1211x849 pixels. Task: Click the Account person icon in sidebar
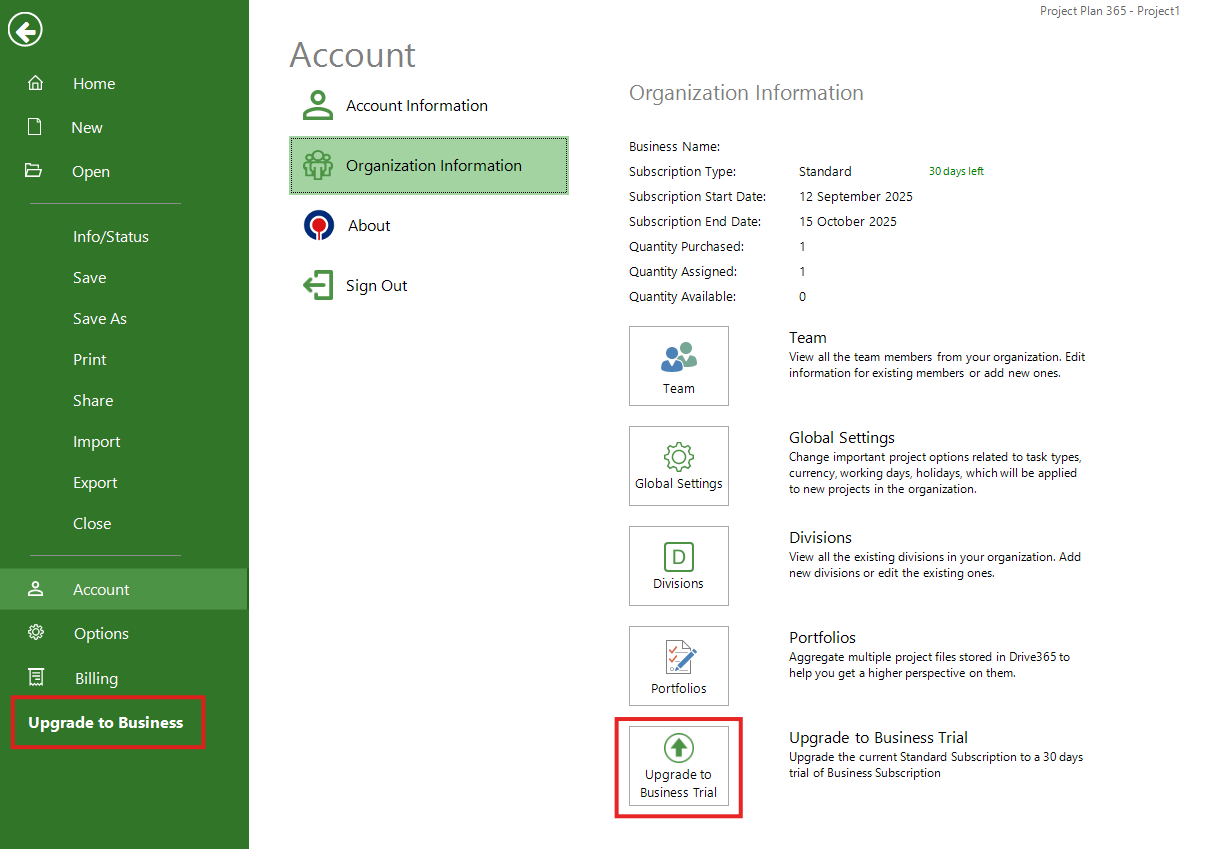tap(35, 589)
